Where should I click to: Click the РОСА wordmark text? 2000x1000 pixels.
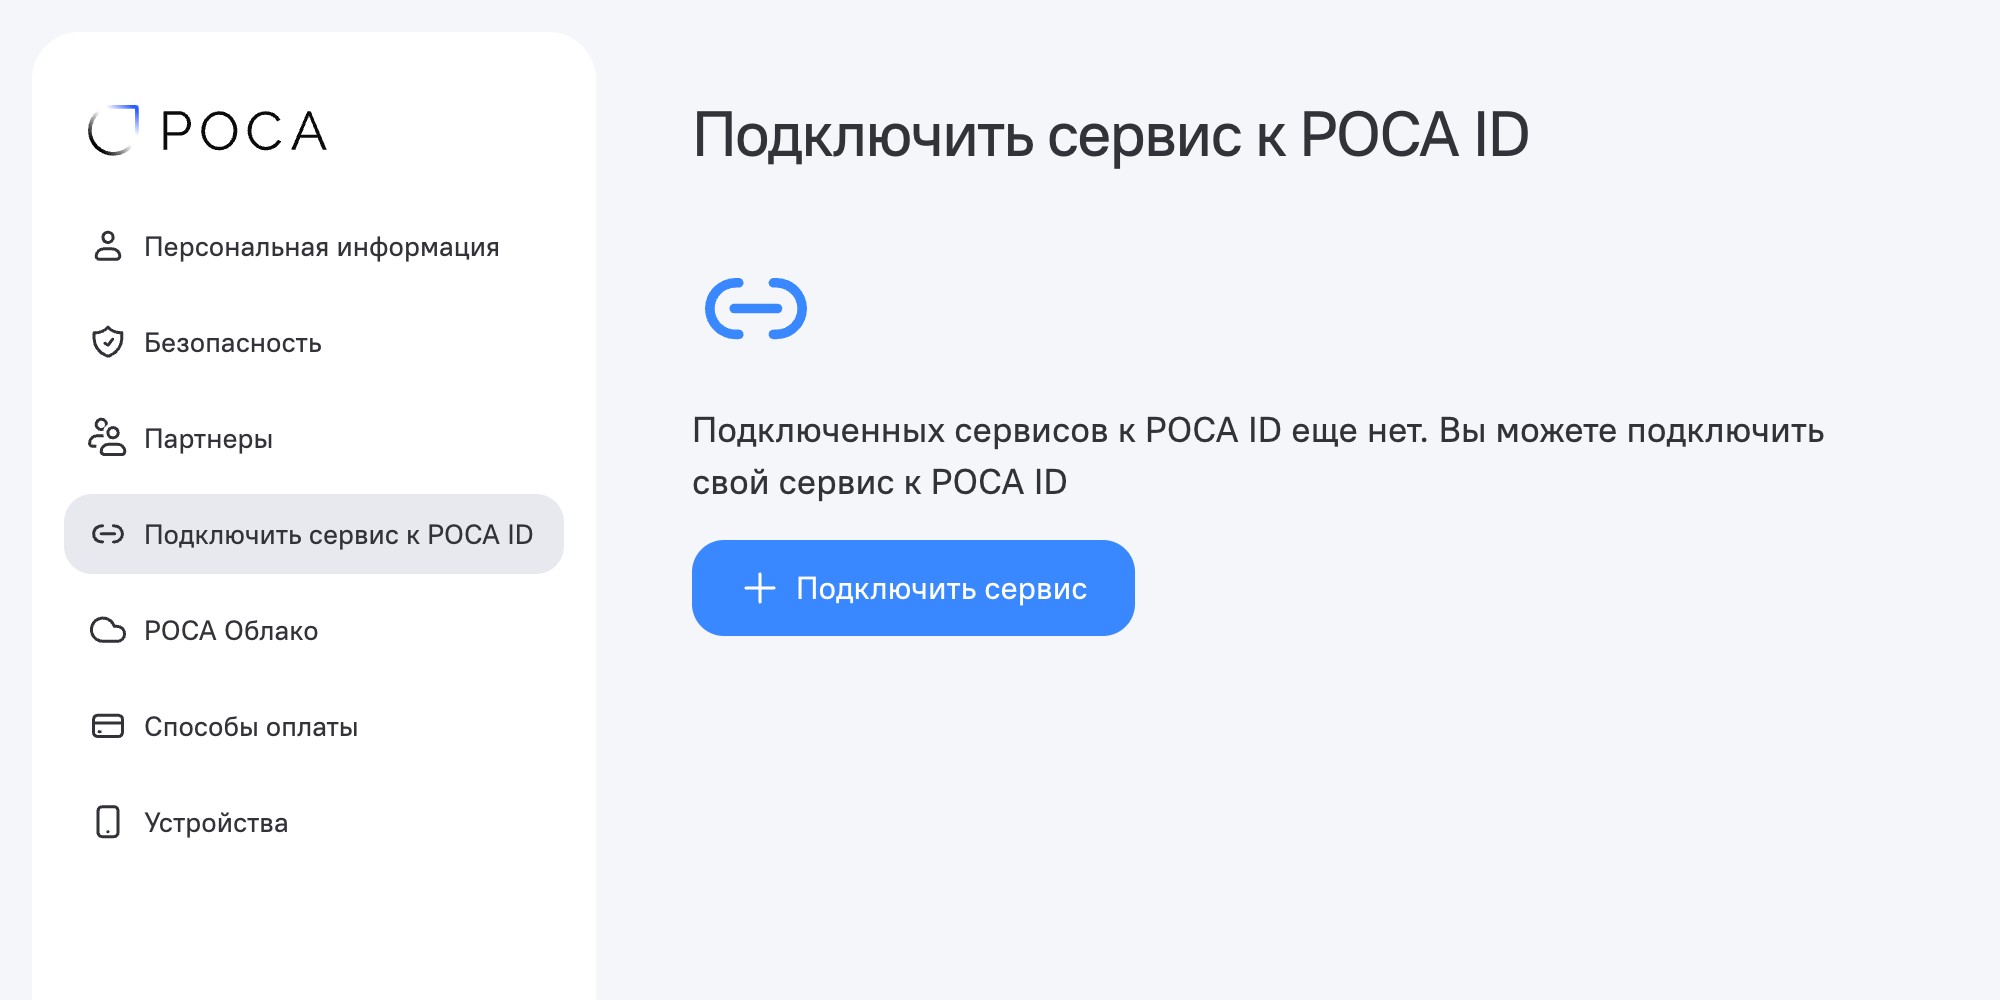coord(244,132)
